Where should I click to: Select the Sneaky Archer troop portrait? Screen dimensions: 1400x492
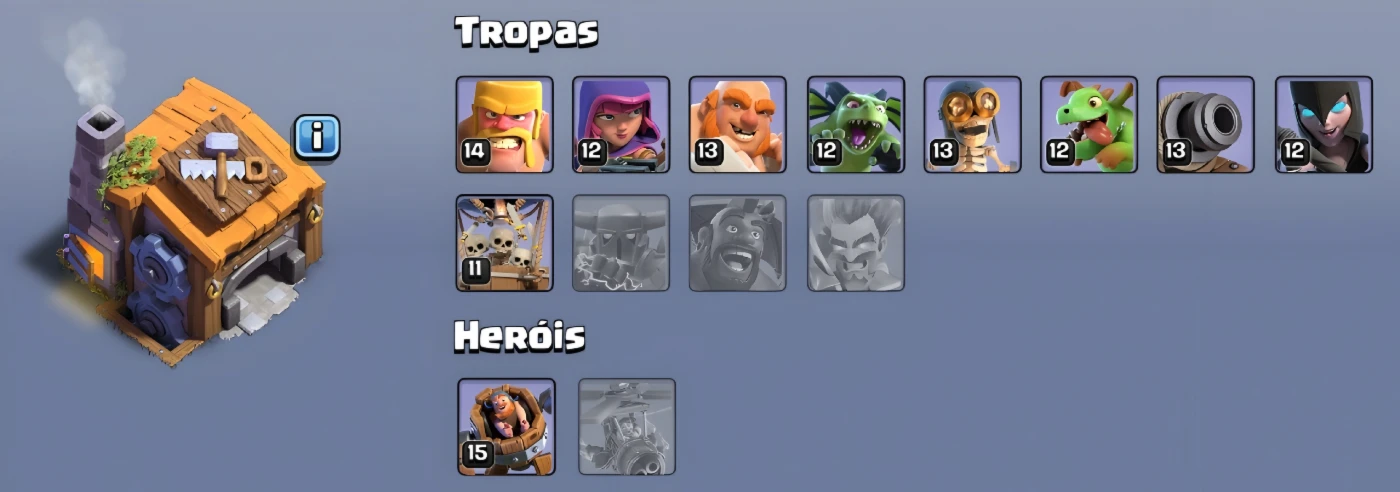tap(621, 125)
